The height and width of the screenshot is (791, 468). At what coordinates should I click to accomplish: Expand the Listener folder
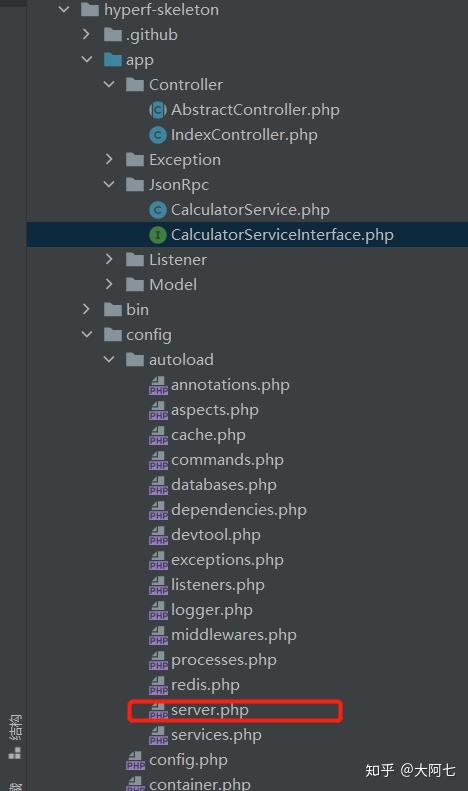point(109,259)
